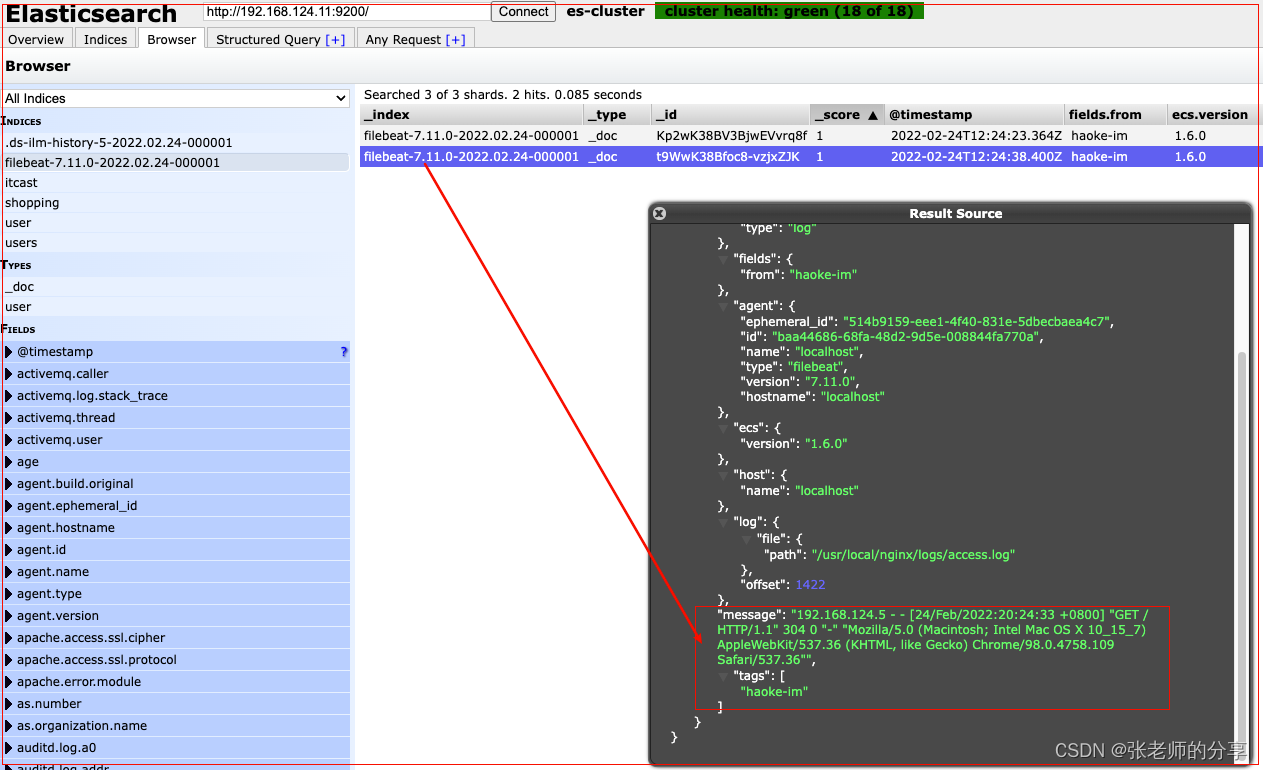The image size is (1263, 770).
Task: Focus the cluster URL input field
Action: point(347,12)
